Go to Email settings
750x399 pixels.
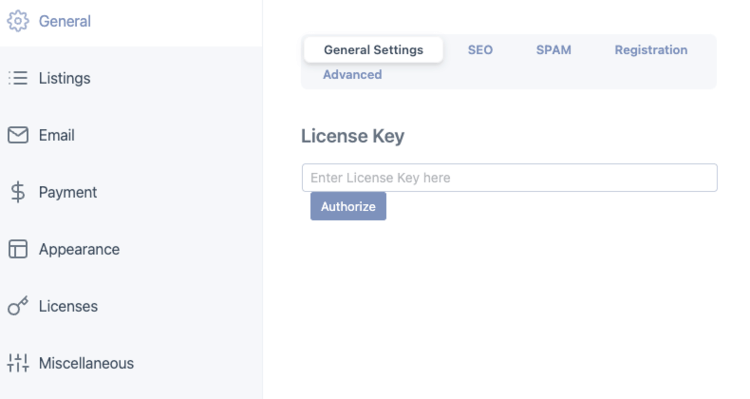point(131,135)
